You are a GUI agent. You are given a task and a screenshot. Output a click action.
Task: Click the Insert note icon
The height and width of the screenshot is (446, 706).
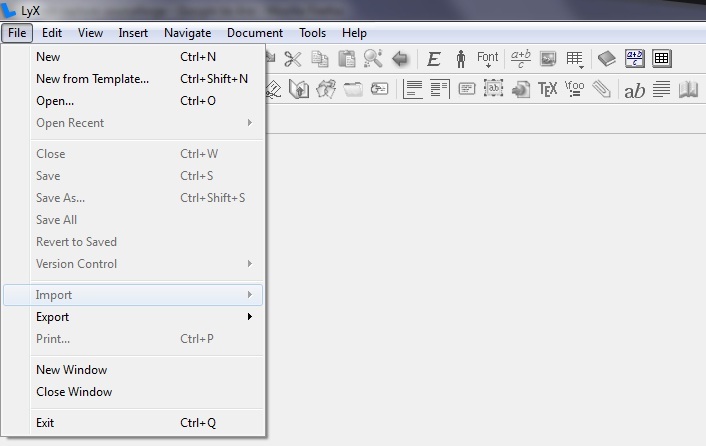[467, 89]
